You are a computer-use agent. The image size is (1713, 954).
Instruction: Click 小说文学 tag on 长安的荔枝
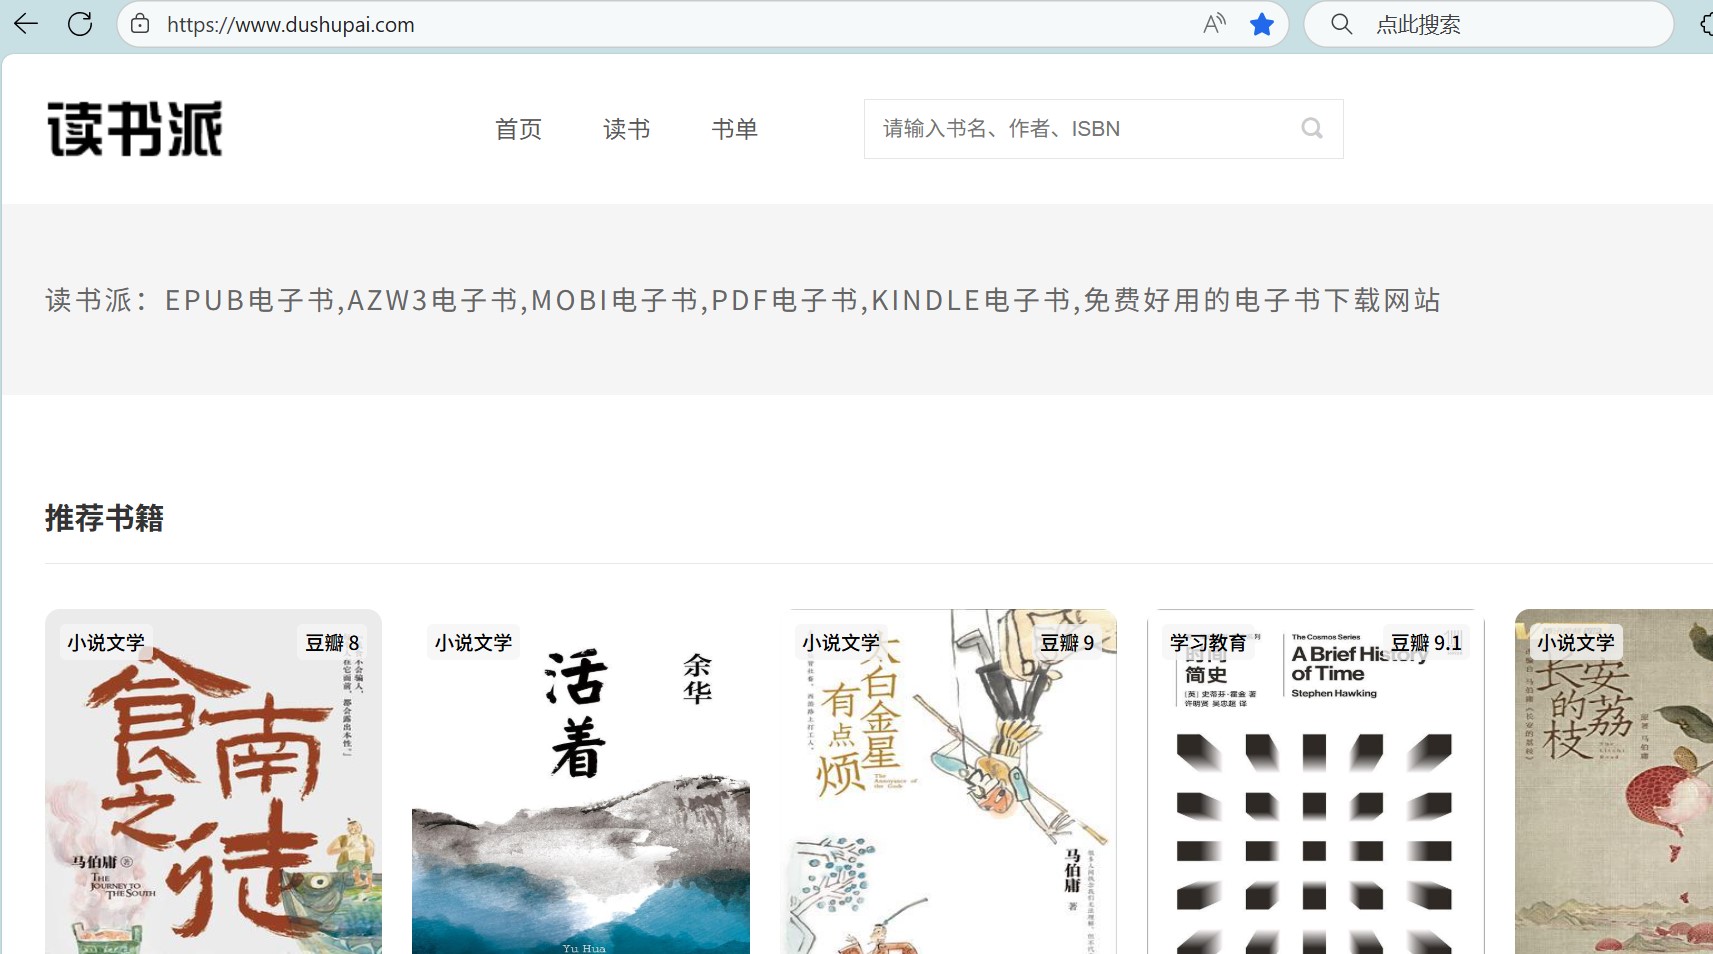(x=1576, y=642)
